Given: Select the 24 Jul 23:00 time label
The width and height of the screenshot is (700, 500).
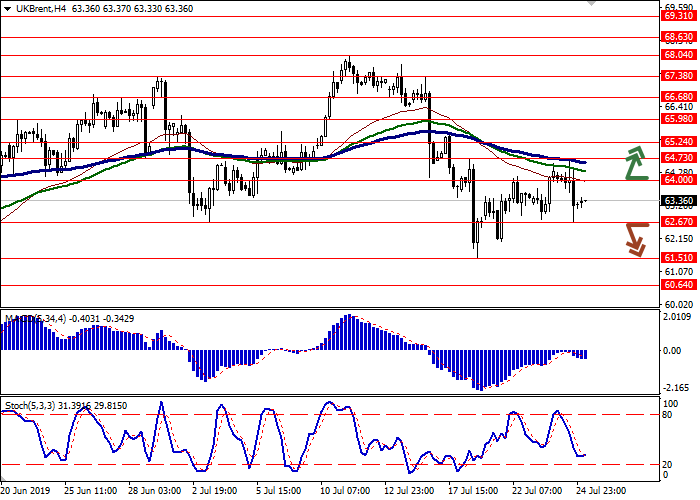Looking at the screenshot, I should 598,491.
